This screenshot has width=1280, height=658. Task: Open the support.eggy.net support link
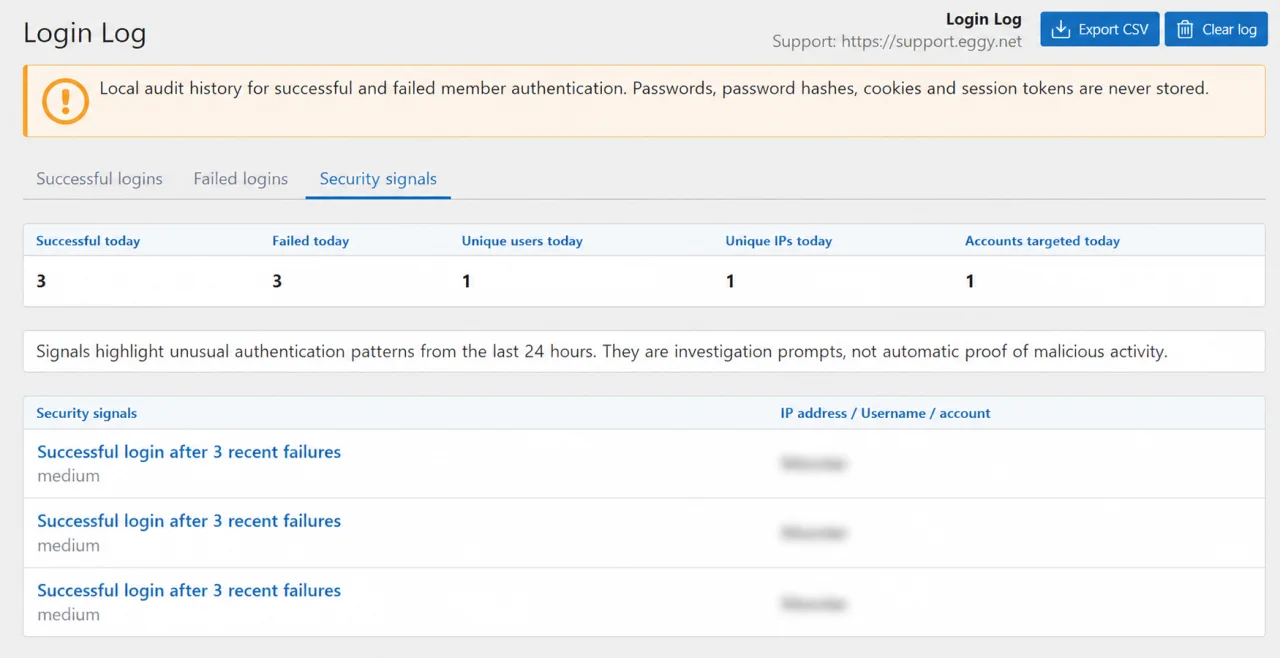tap(932, 42)
